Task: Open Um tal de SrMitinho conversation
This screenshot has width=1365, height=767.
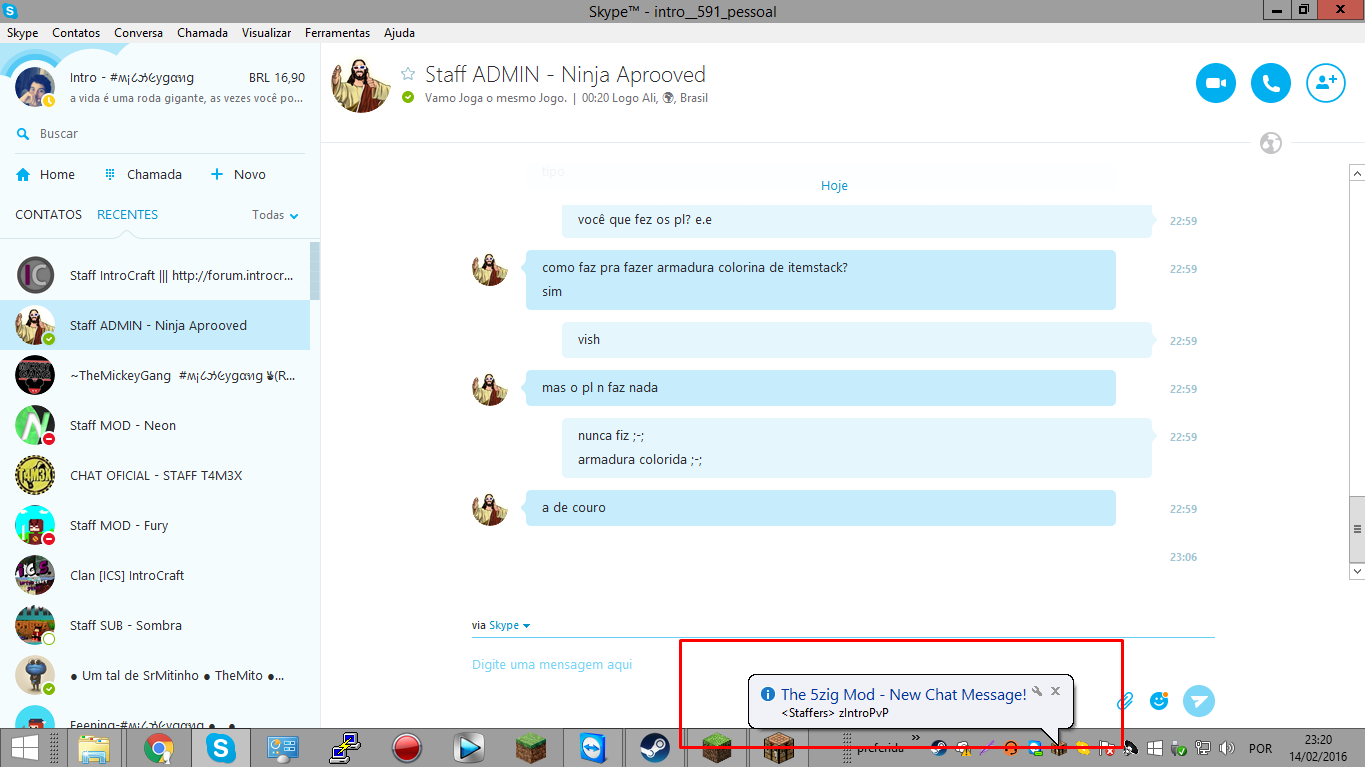Action: [155, 675]
